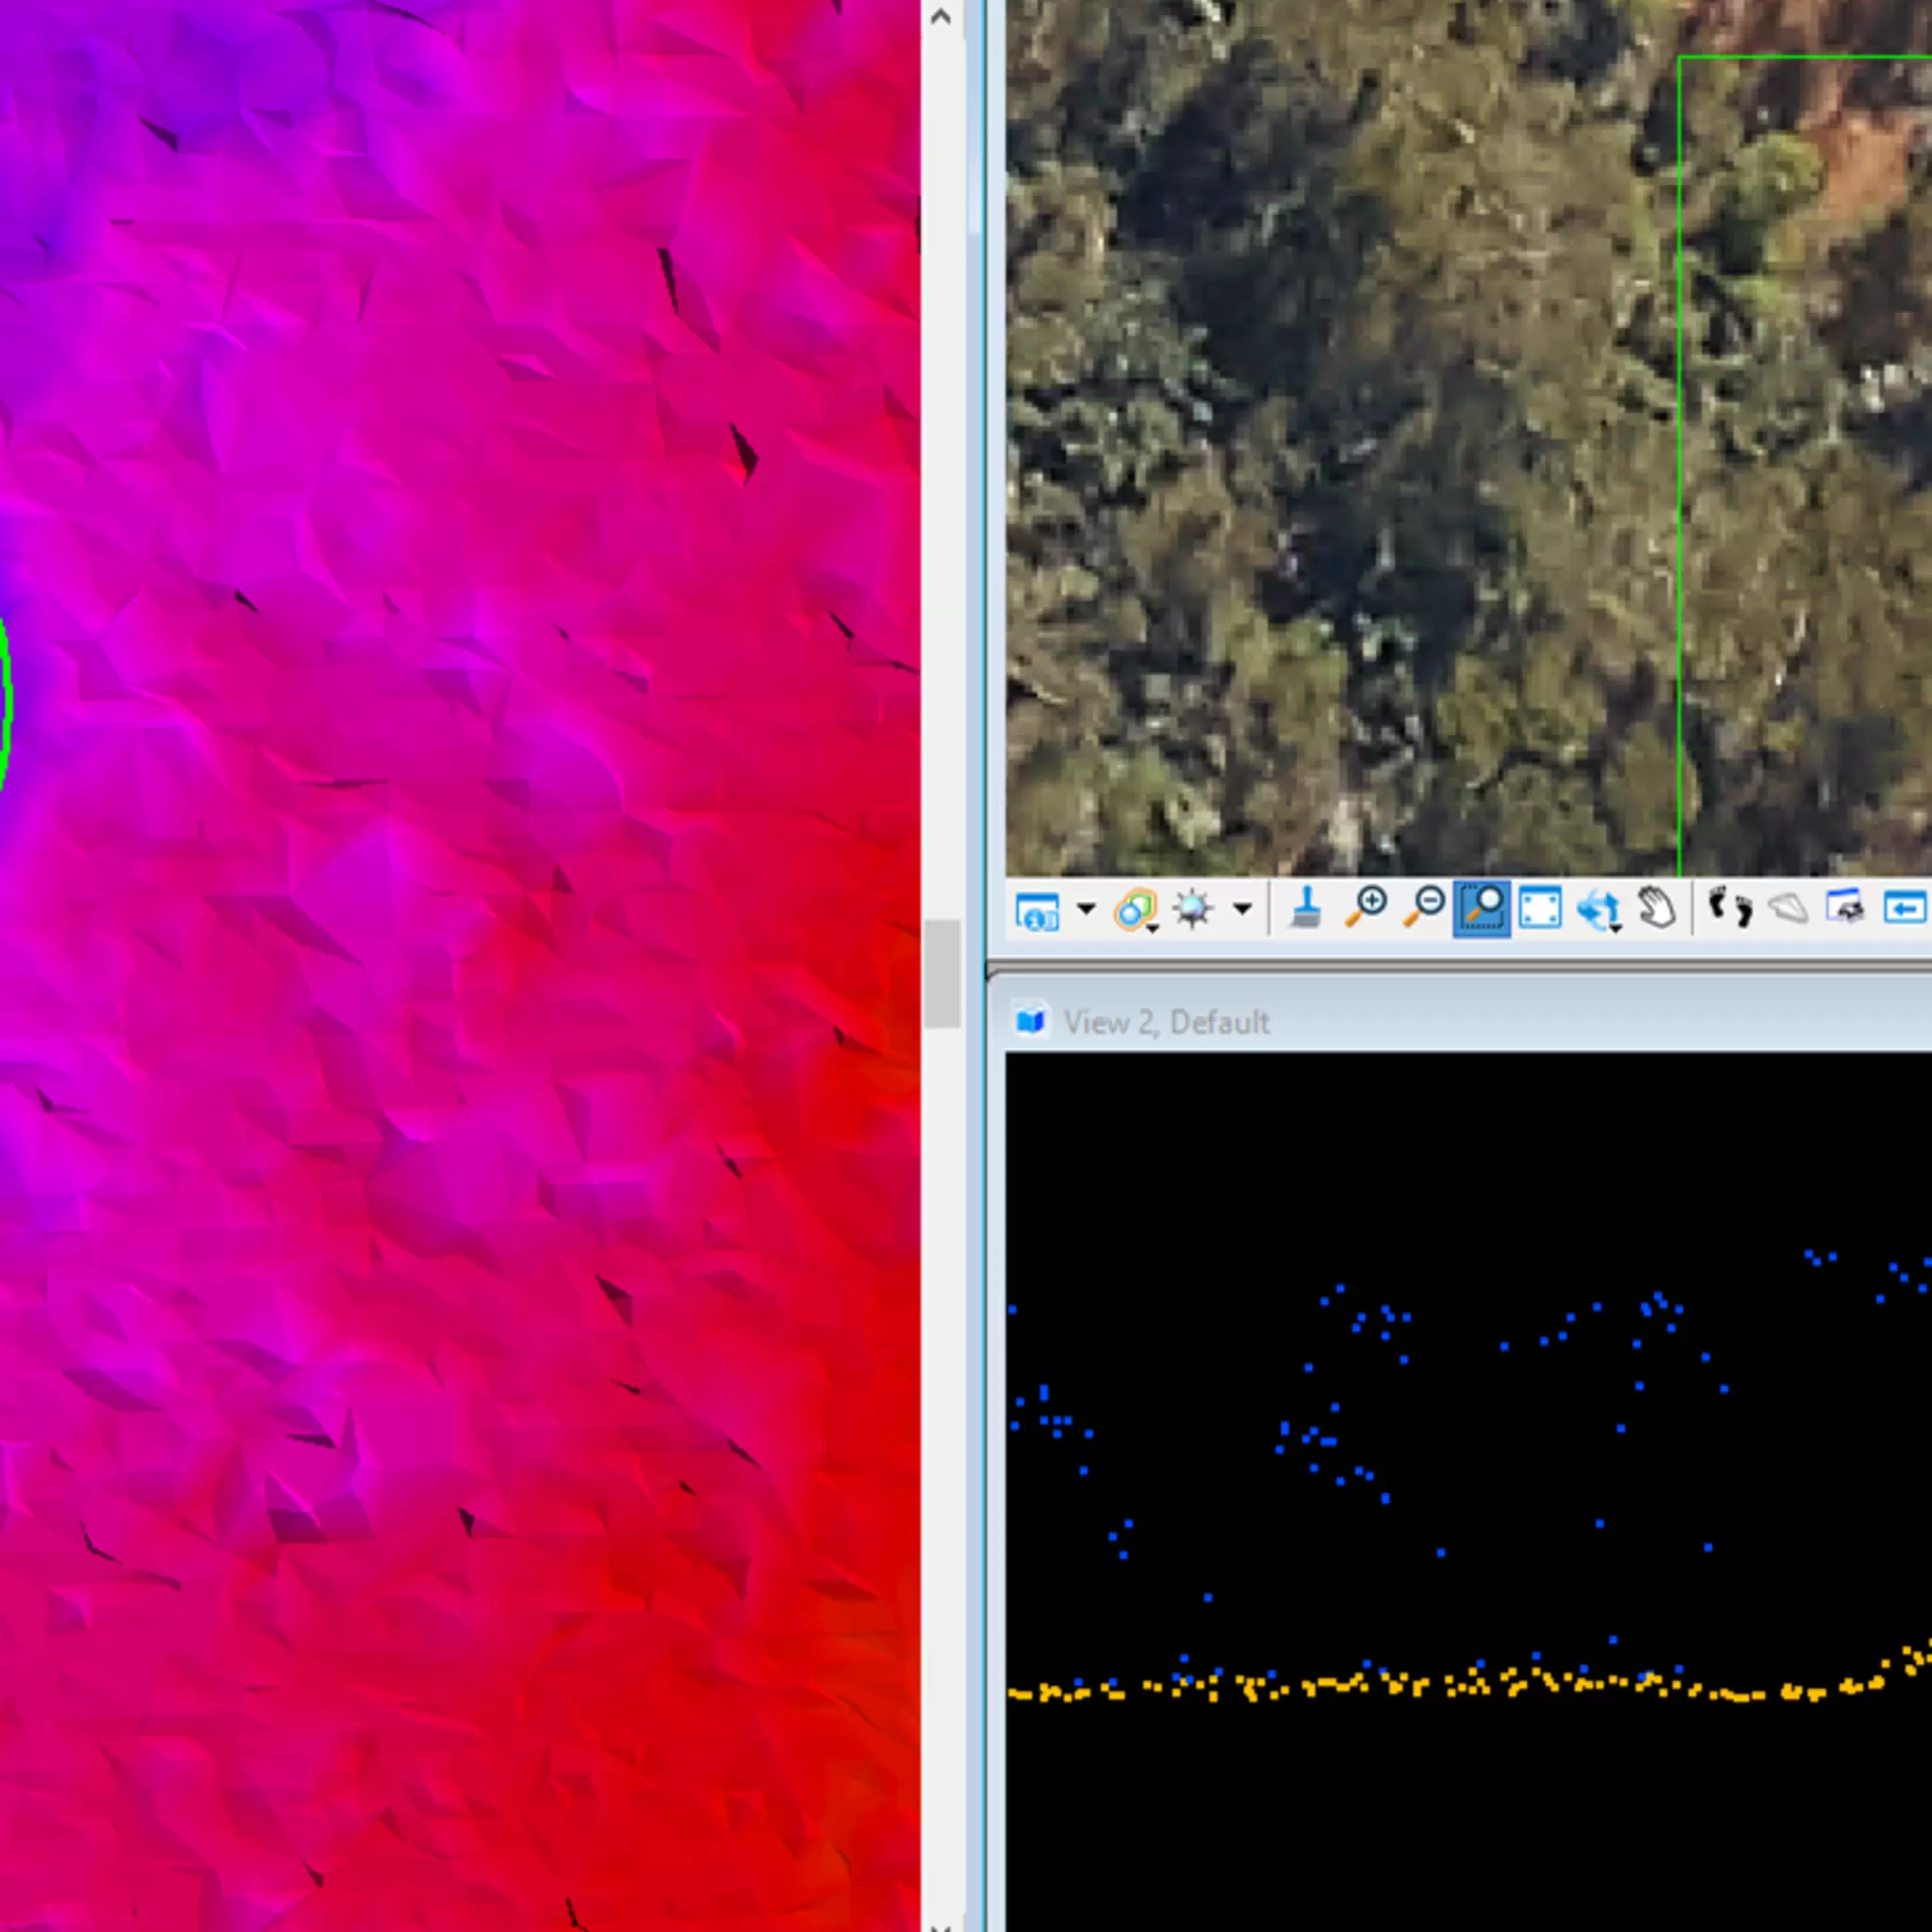Click the Fly airplane tool
Image resolution: width=1932 pixels, height=1932 pixels.
(x=1788, y=909)
